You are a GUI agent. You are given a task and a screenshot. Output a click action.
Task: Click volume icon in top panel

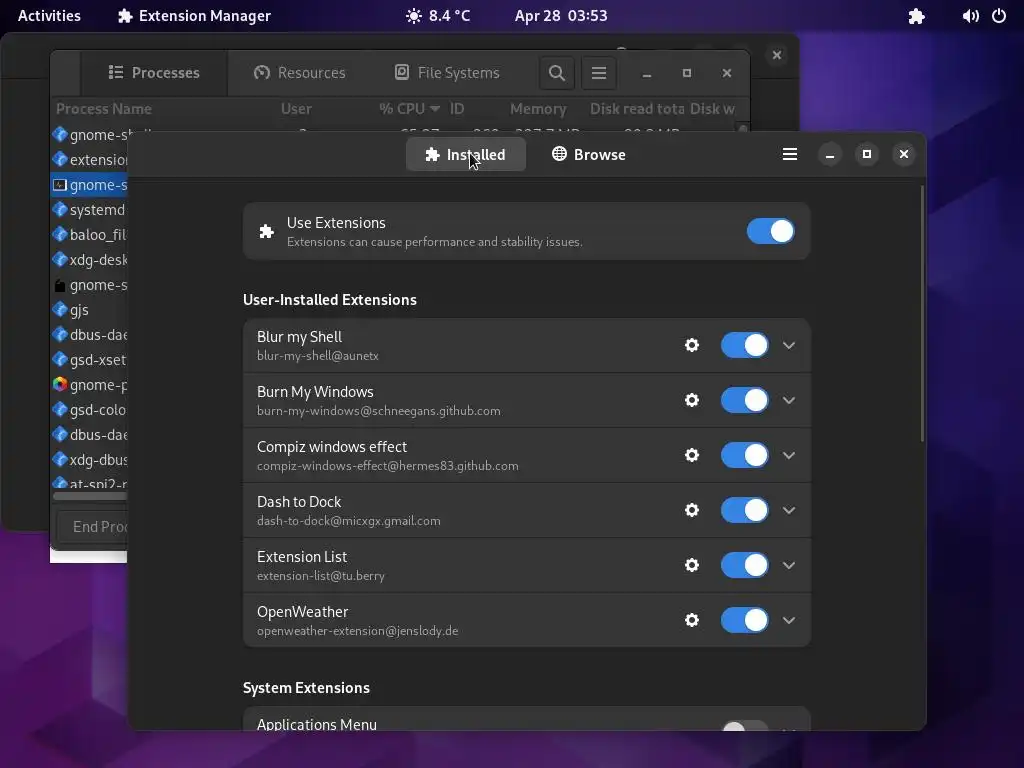(970, 16)
